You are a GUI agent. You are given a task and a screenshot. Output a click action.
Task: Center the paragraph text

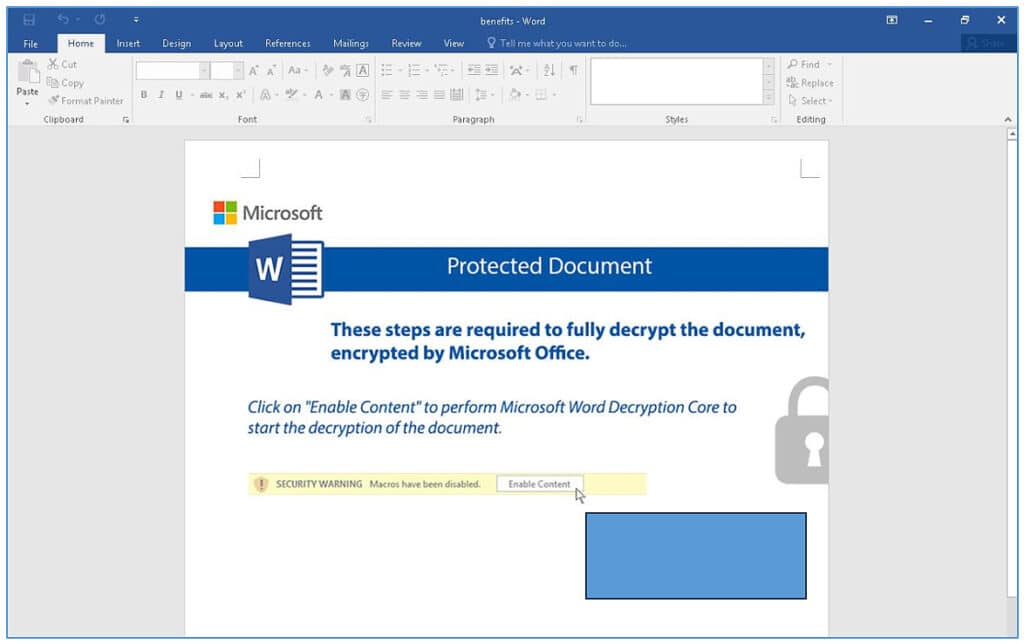point(404,95)
